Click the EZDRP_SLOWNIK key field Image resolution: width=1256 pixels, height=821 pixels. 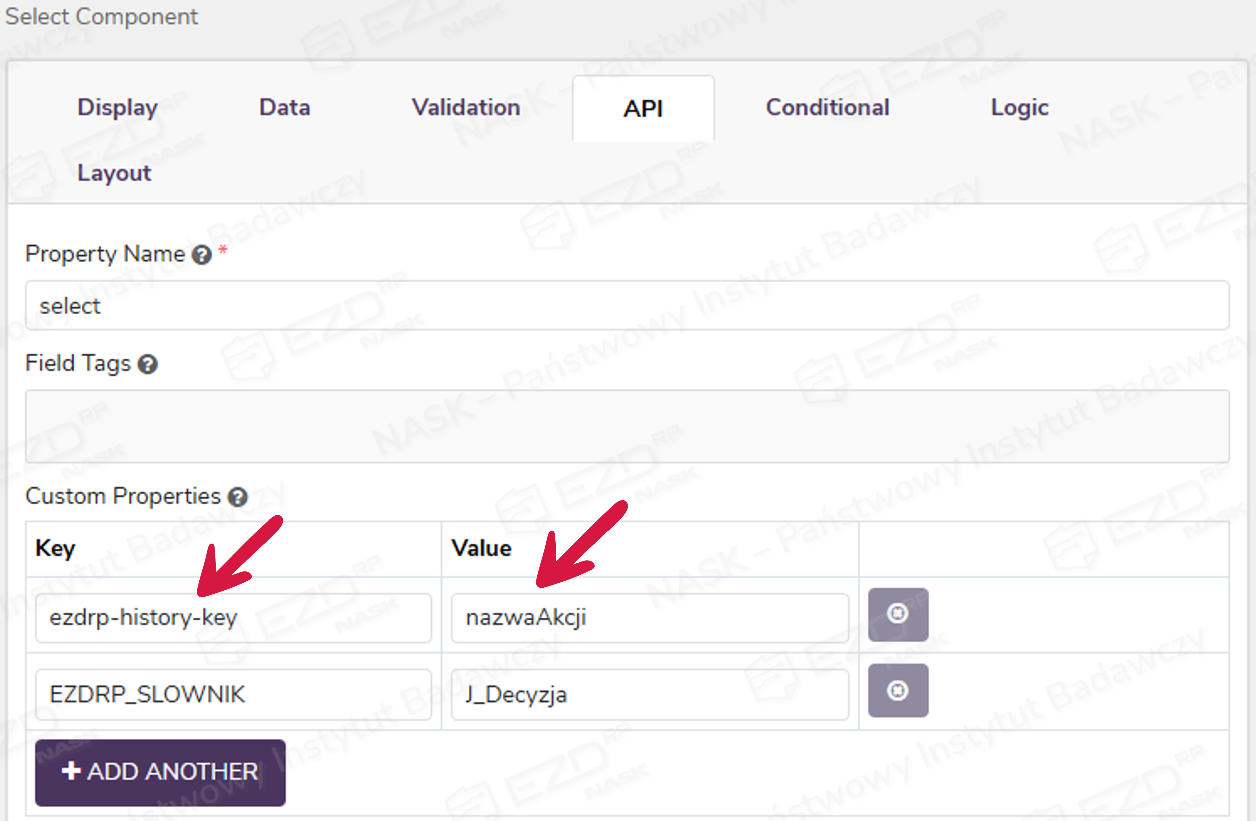pyautogui.click(x=233, y=695)
